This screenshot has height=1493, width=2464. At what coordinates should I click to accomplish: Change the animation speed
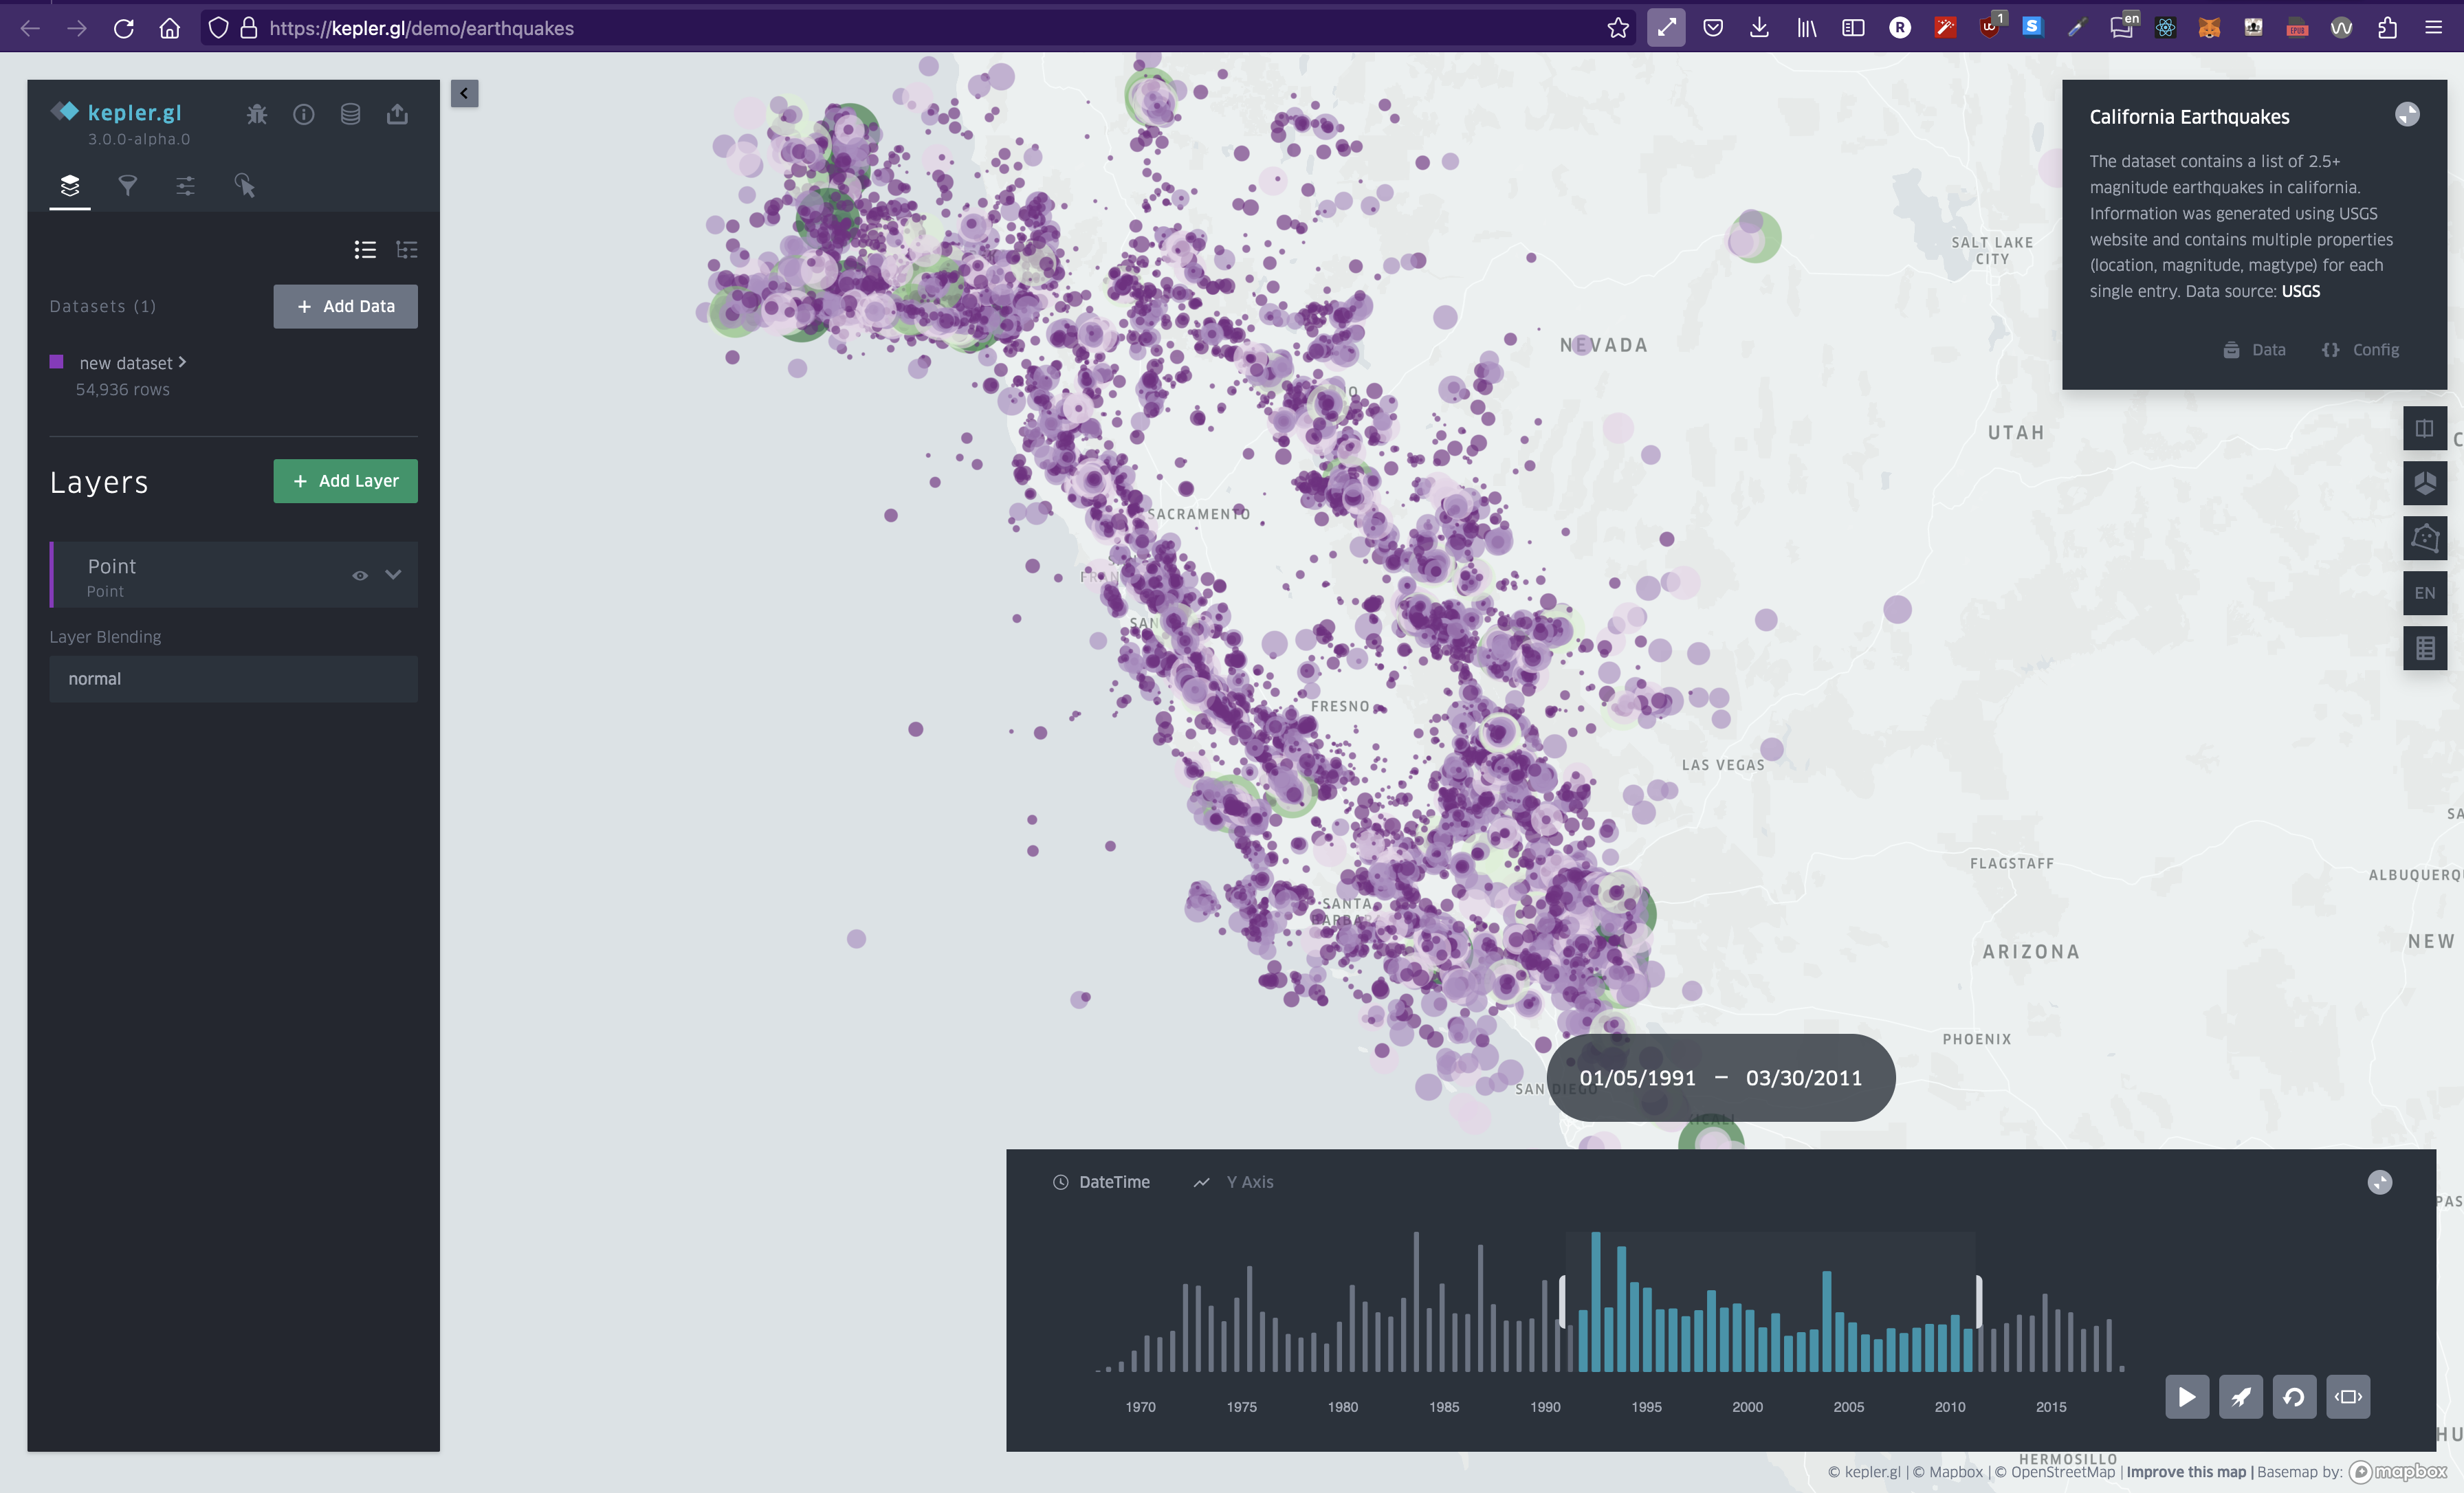pos(2241,1397)
